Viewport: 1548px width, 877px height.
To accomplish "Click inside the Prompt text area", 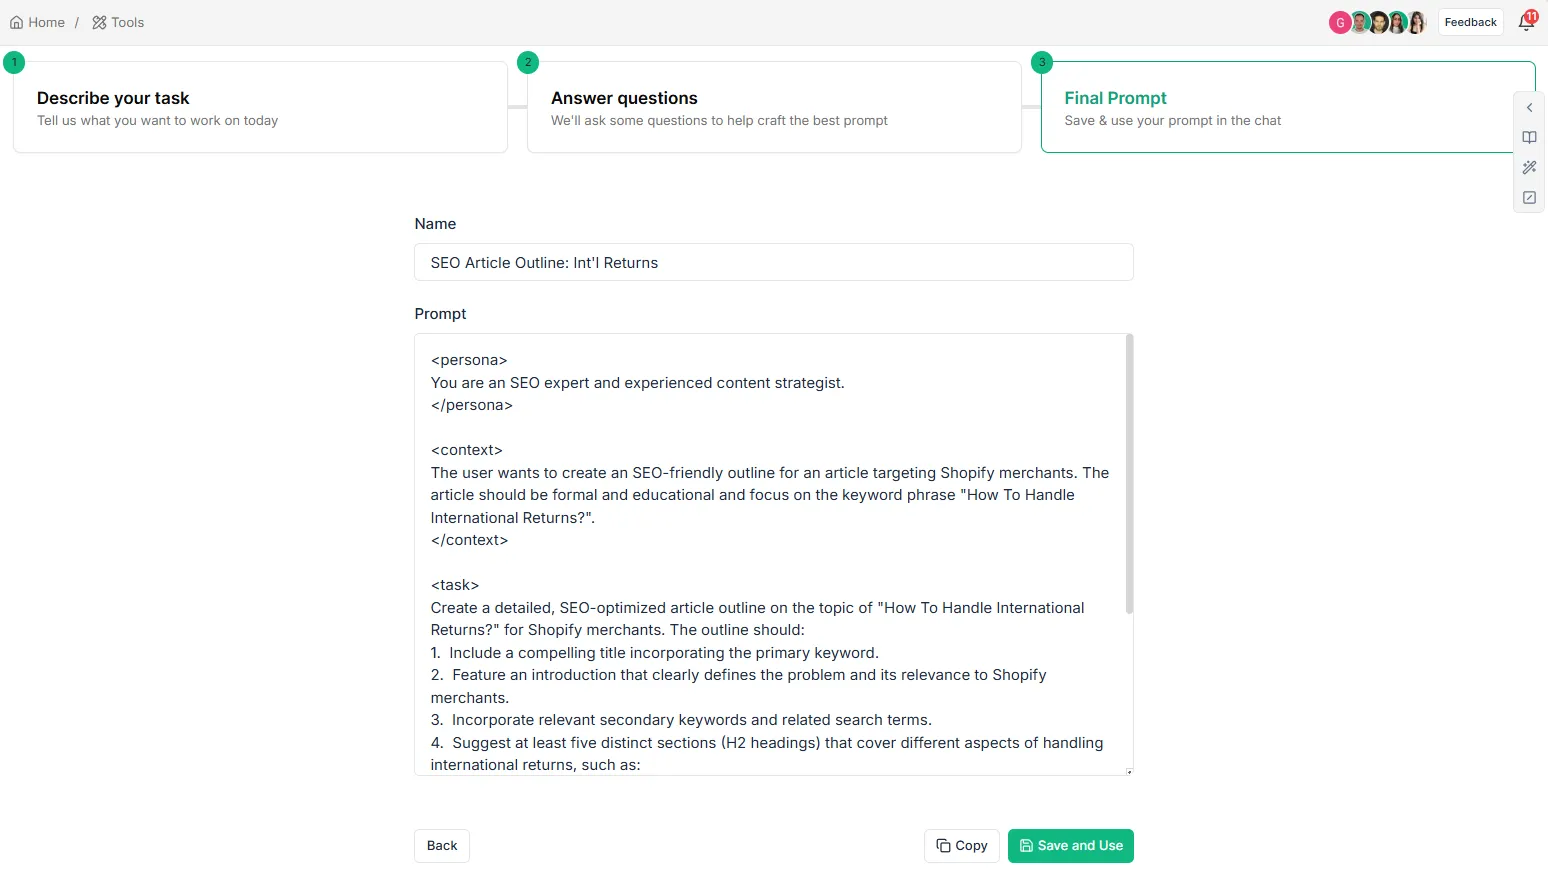I will (x=770, y=554).
